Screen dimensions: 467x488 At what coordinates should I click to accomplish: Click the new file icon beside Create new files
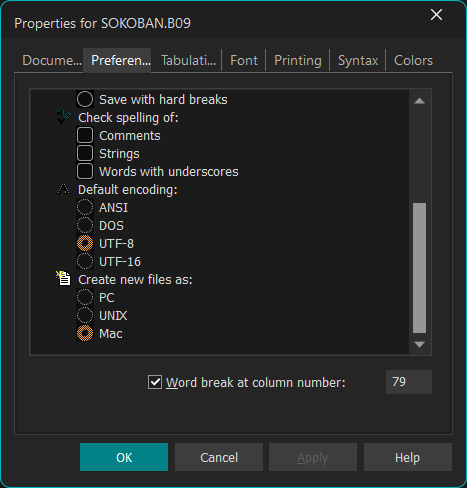(x=63, y=278)
